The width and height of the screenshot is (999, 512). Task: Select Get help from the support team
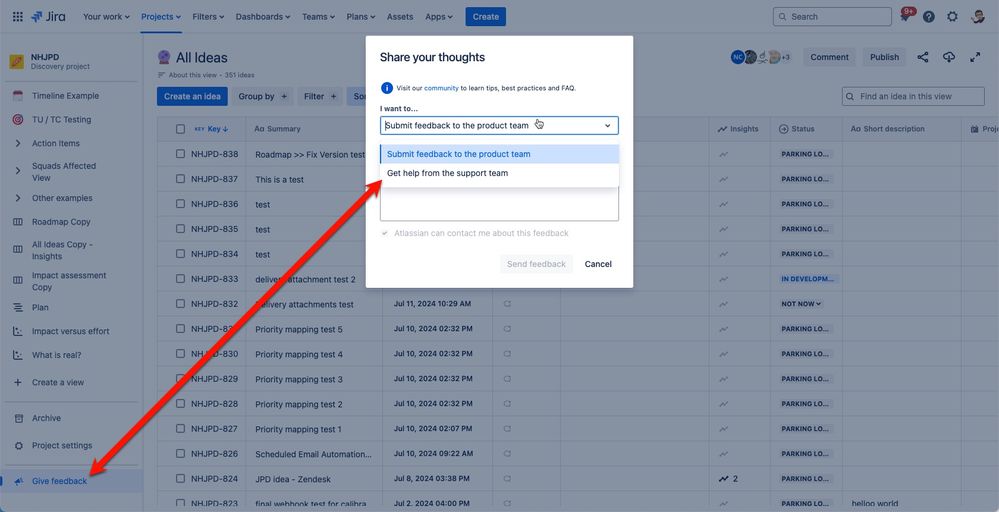[x=499, y=173]
